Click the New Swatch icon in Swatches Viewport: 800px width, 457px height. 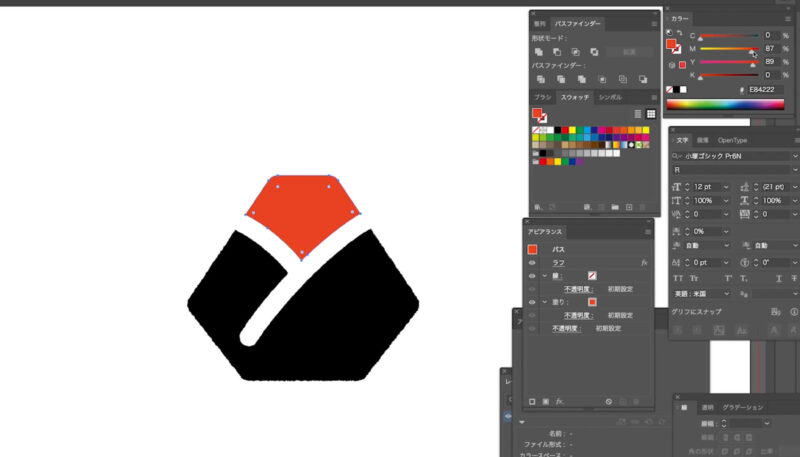[629, 207]
